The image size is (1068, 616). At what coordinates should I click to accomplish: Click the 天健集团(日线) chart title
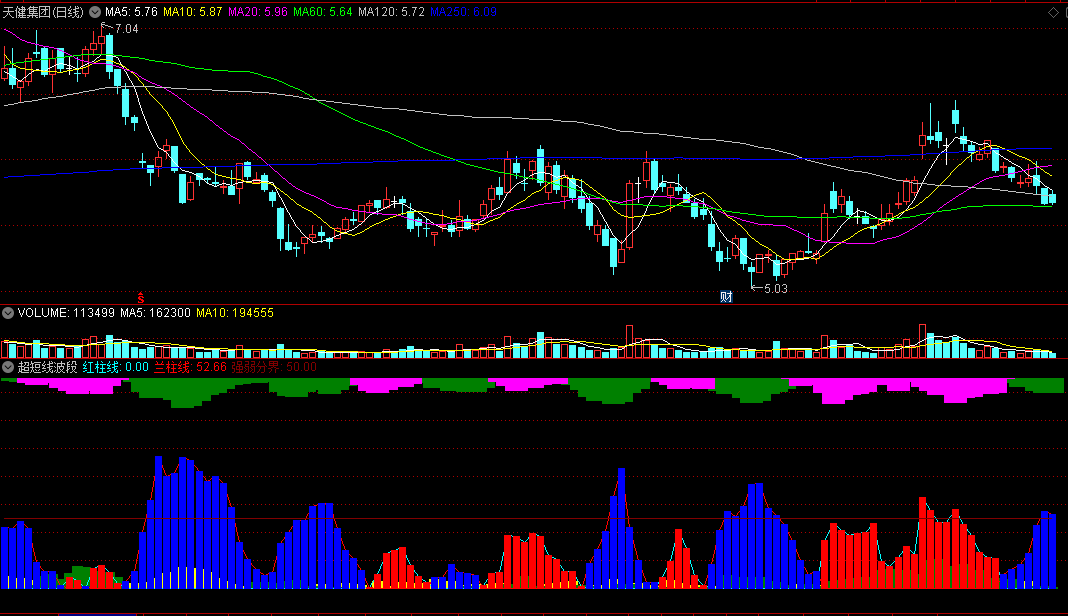[43, 12]
